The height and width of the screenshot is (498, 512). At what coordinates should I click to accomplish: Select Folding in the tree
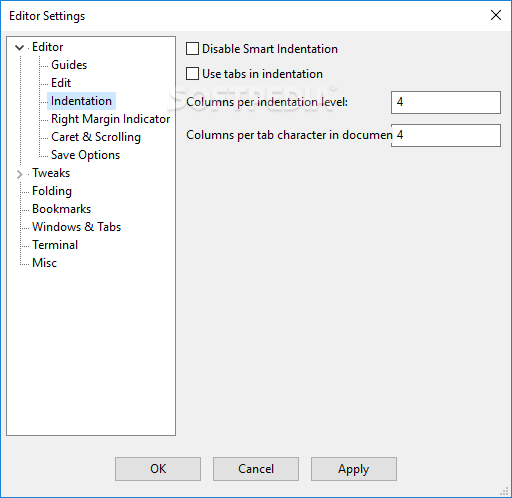click(52, 191)
